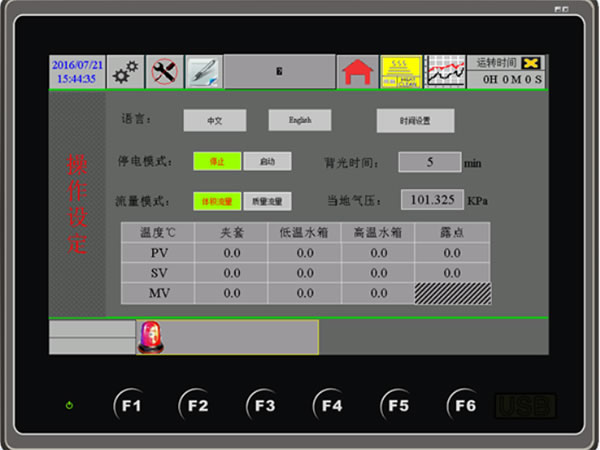Select 停止 for power failure mode
This screenshot has width=600, height=450.
click(217, 161)
